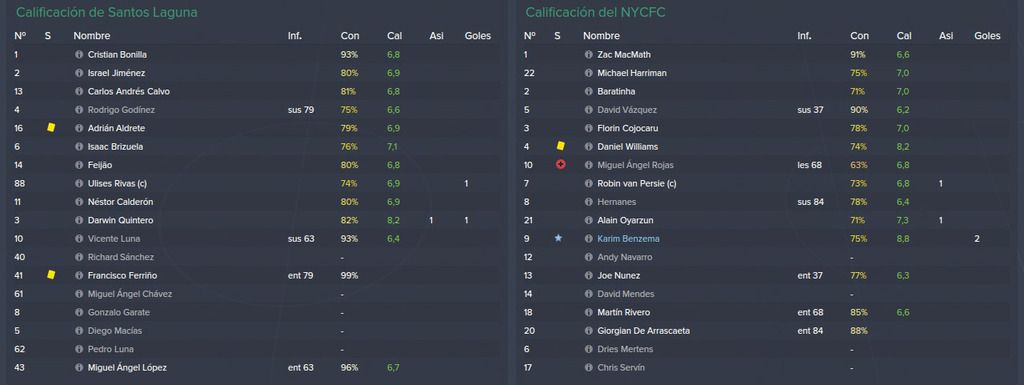Screen dimensions: 1024x385
Task: Click info icon beside Cristian Bonilla
Action: [79, 55]
